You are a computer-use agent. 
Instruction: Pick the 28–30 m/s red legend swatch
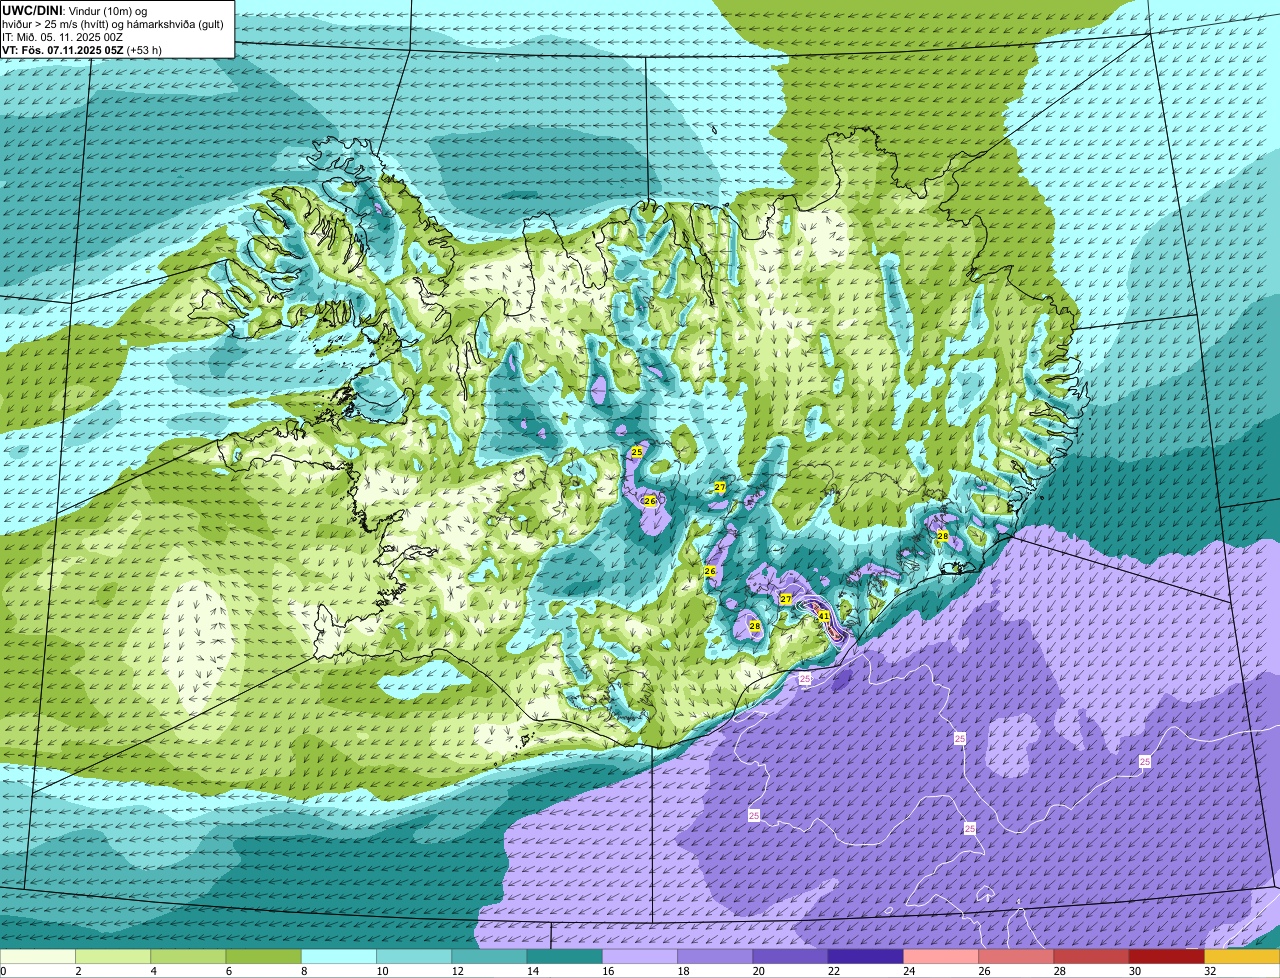click(1091, 957)
